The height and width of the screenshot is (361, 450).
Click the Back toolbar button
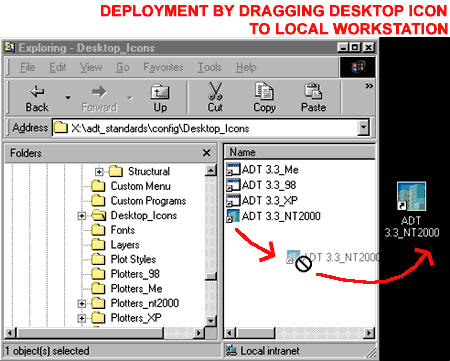click(x=37, y=98)
